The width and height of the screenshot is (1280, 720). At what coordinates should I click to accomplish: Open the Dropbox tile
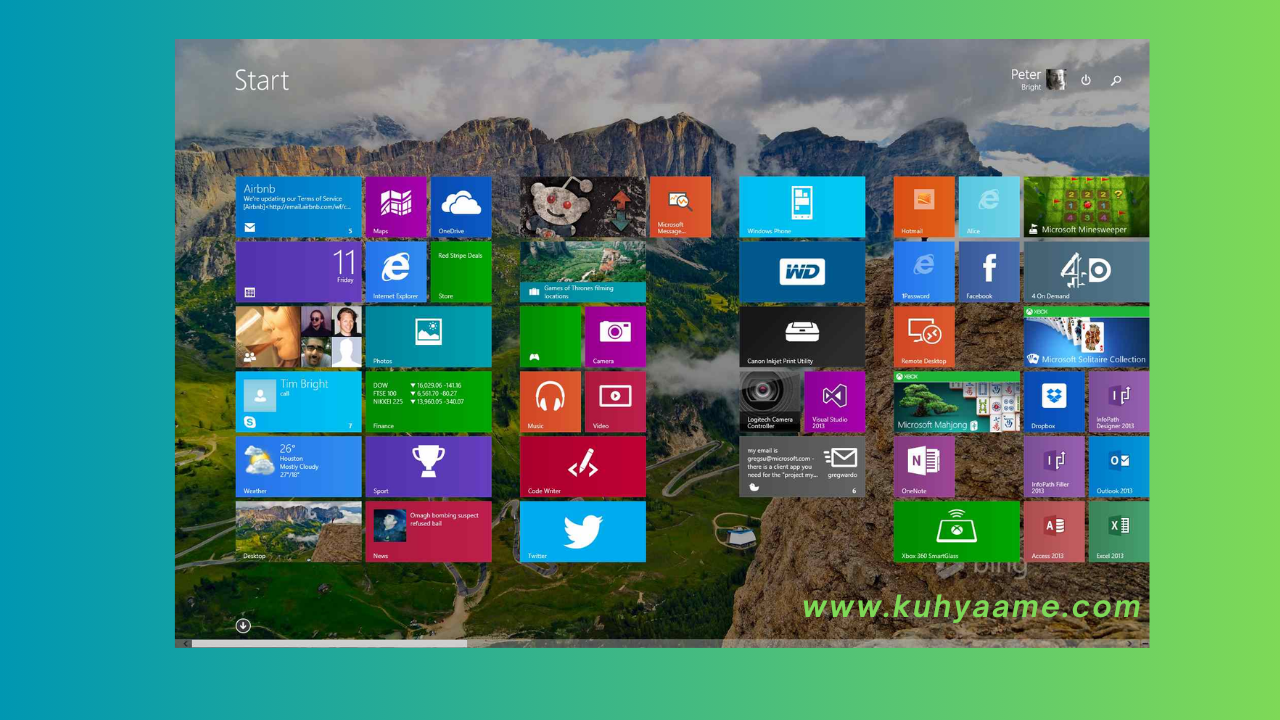pyautogui.click(x=1054, y=402)
